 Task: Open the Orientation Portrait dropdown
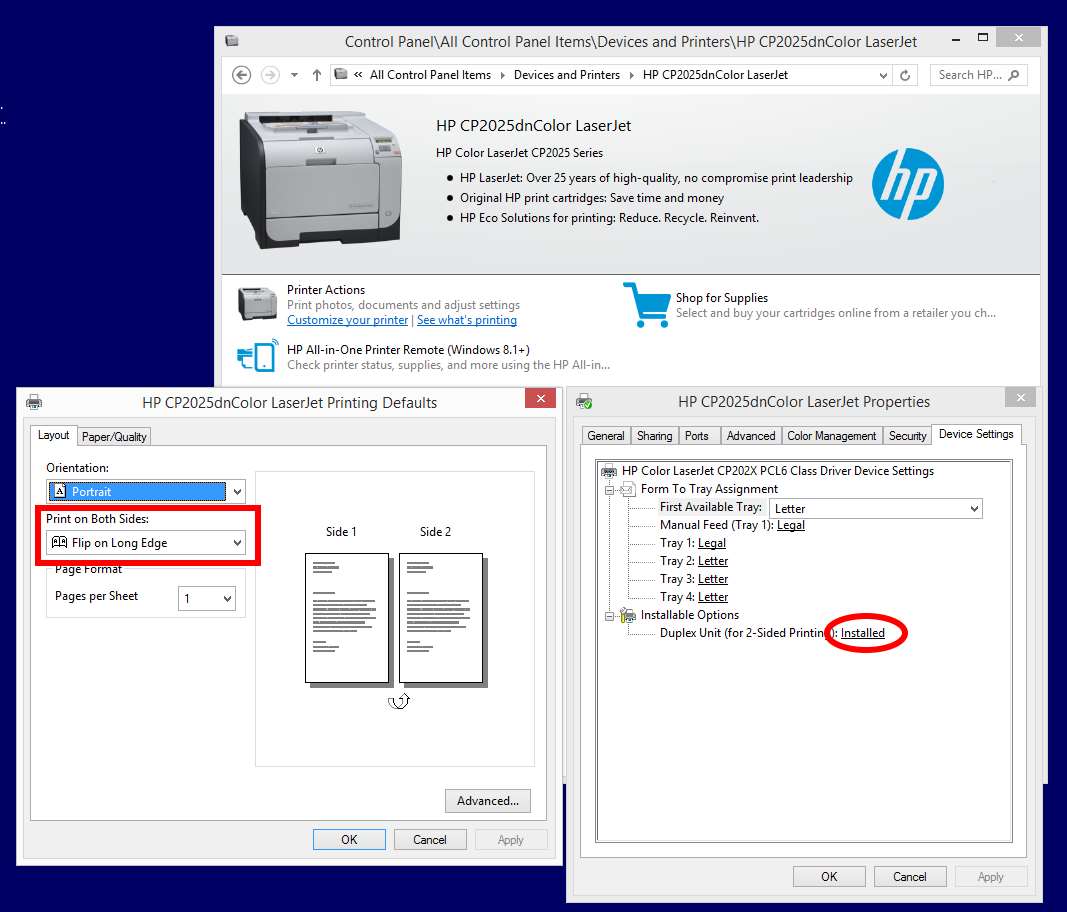[146, 491]
